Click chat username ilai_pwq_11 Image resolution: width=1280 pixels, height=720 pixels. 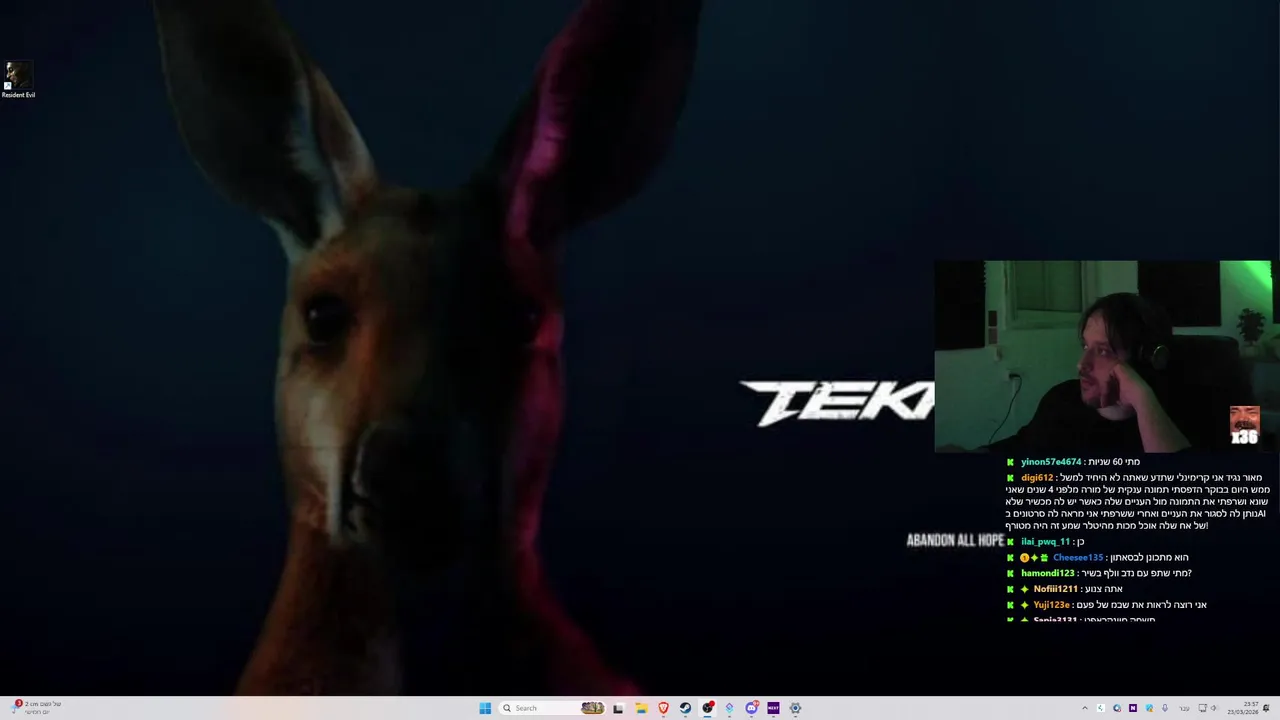click(x=1045, y=542)
